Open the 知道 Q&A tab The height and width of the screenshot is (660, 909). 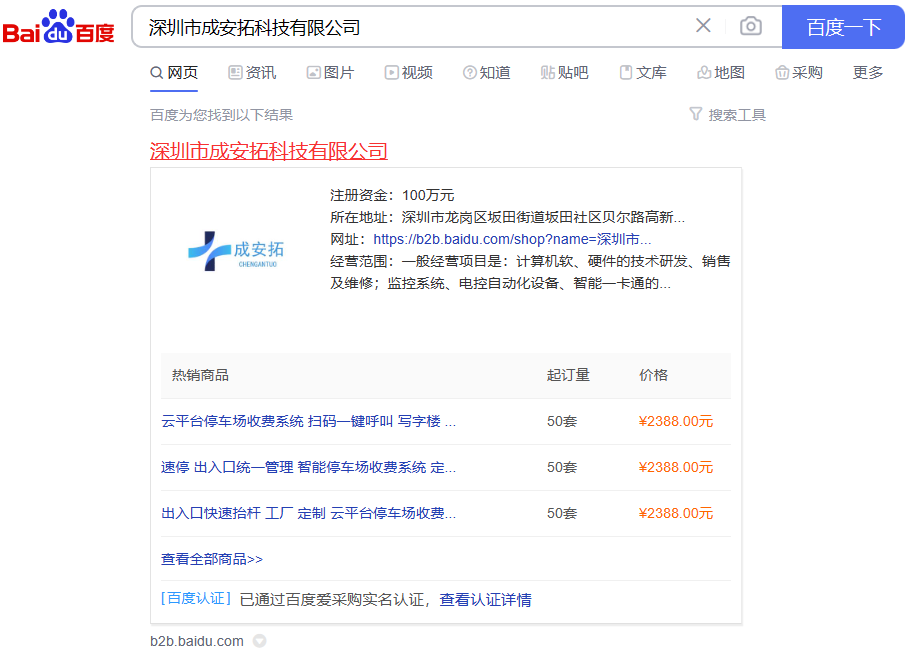[x=486, y=73]
